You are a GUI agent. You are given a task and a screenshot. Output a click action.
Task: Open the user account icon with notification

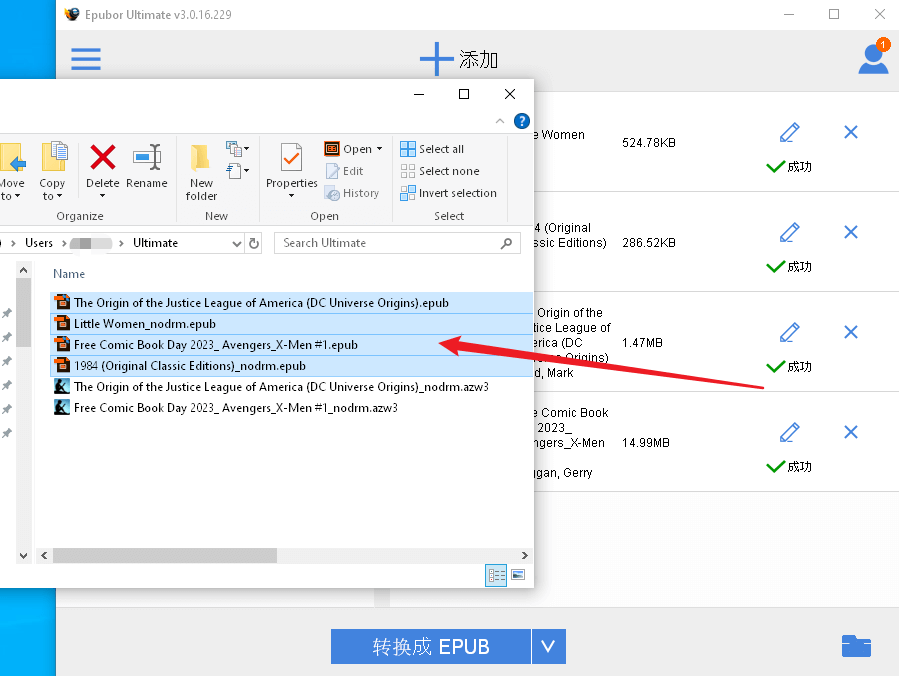point(873,57)
